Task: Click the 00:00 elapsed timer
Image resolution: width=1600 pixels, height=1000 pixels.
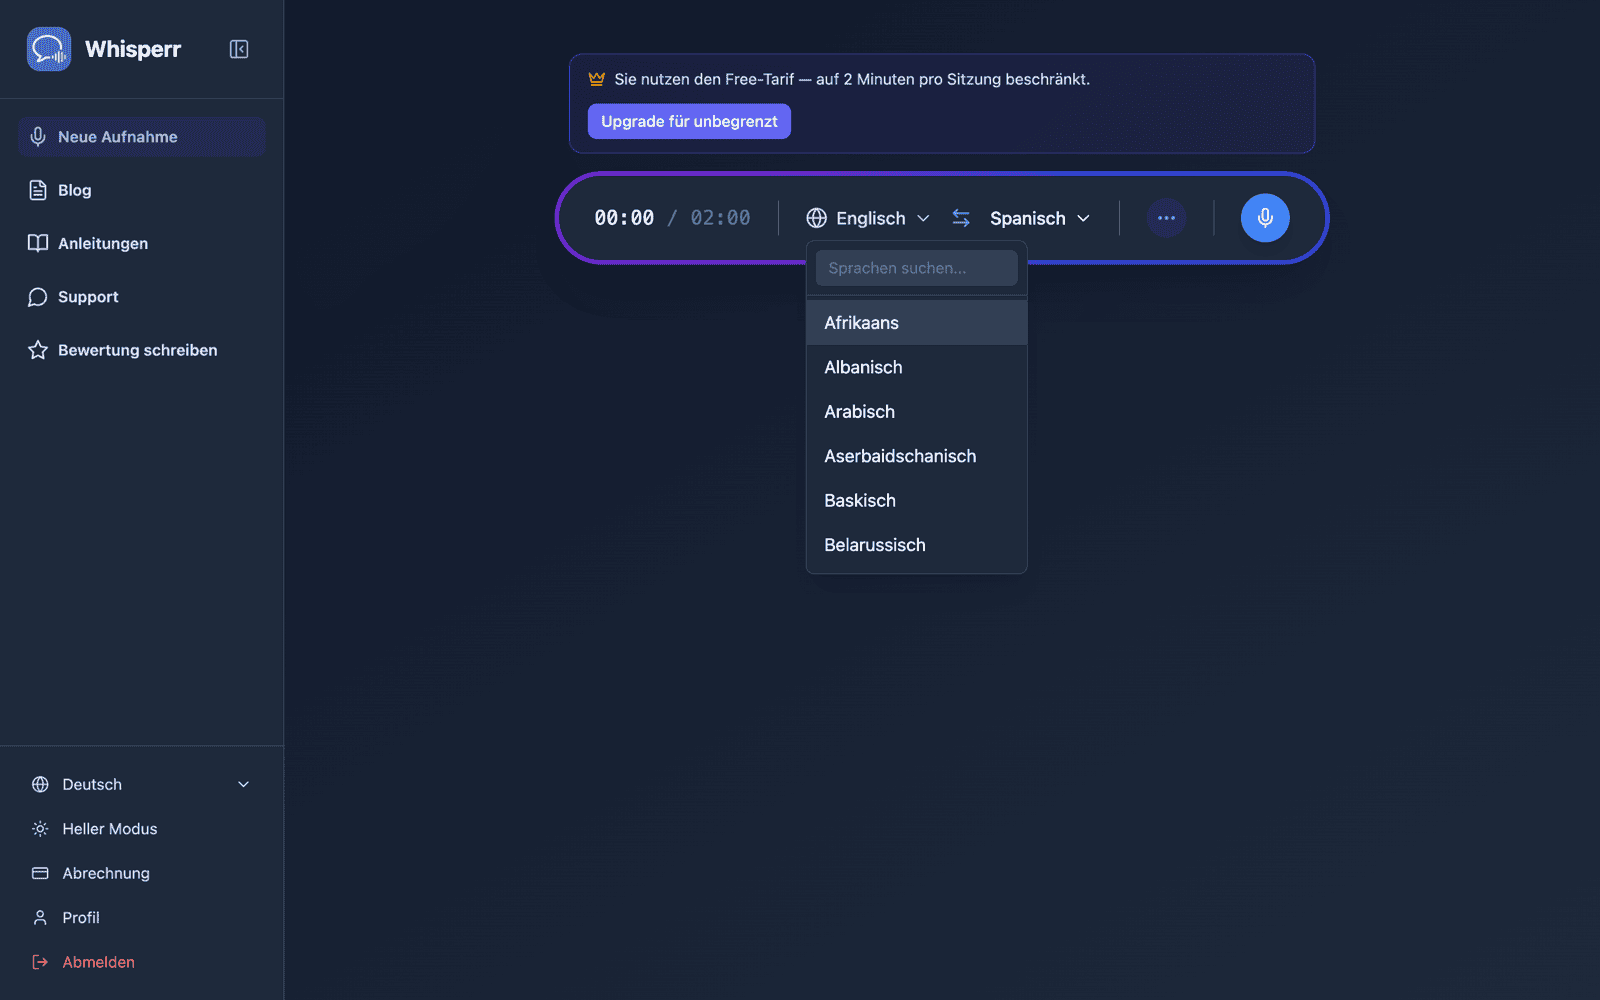Action: tap(624, 218)
